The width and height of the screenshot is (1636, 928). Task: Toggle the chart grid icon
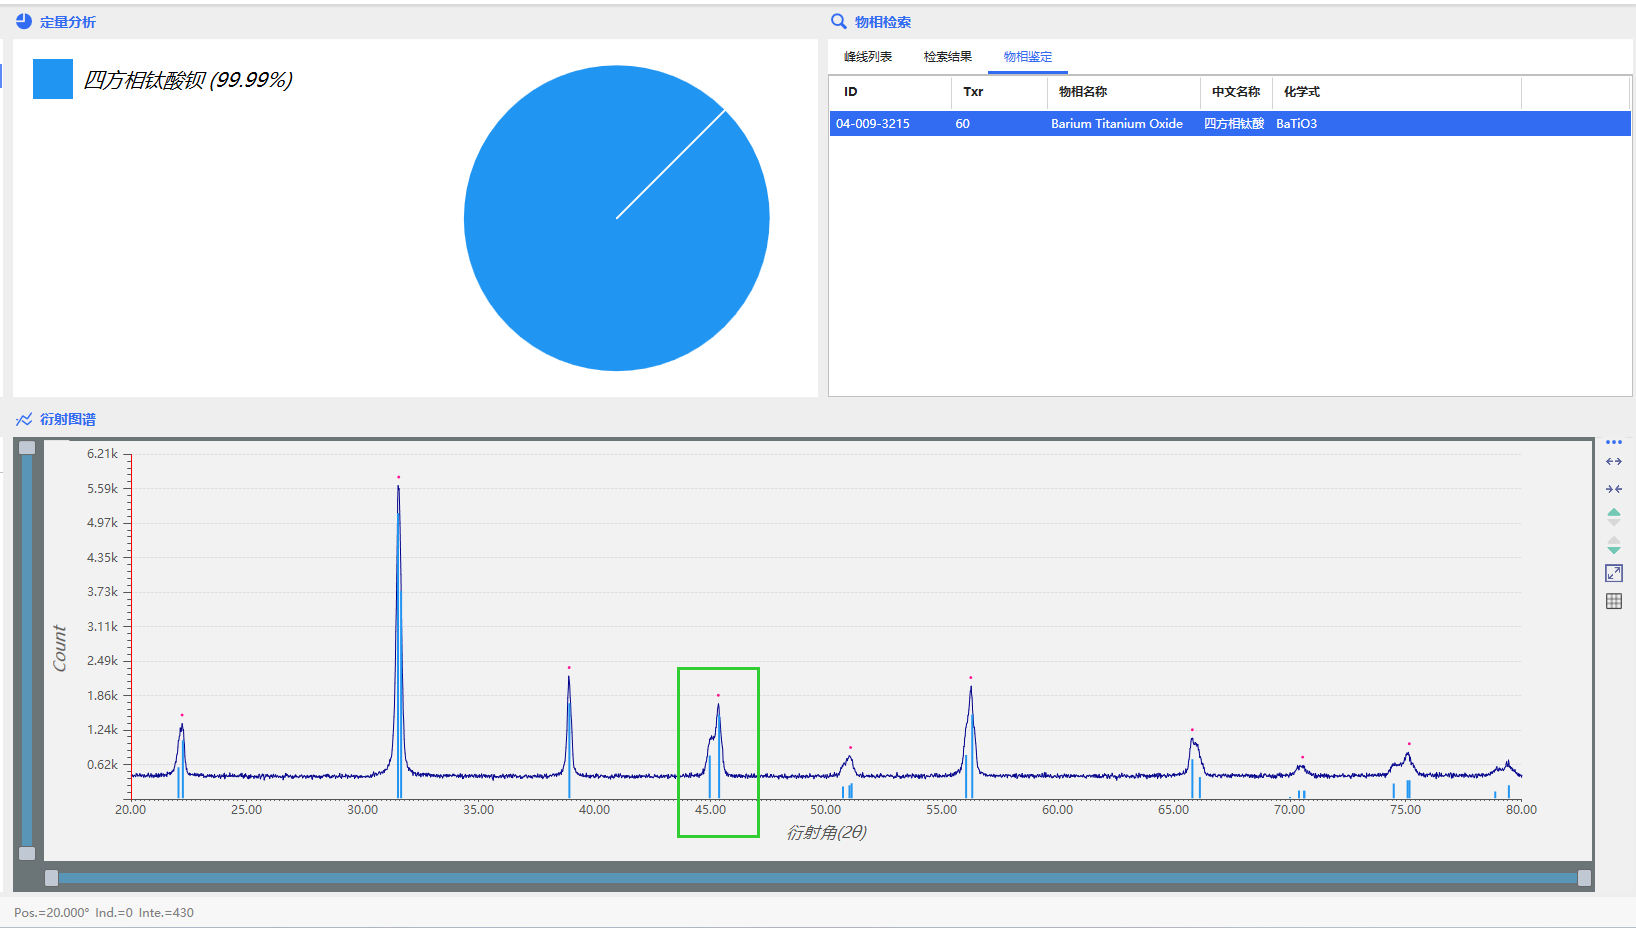[1613, 601]
